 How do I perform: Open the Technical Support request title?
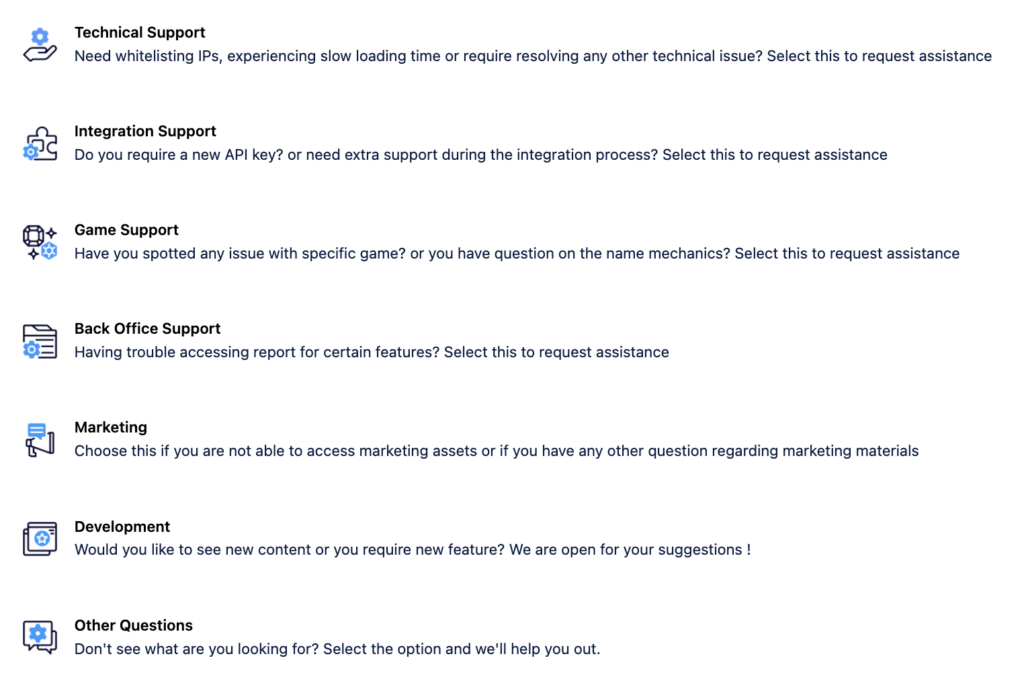click(140, 33)
